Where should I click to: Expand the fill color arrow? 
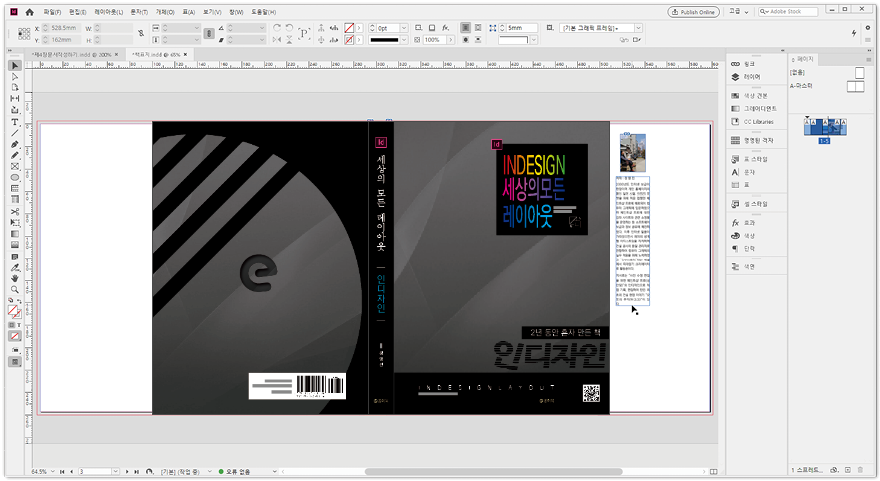click(x=359, y=28)
